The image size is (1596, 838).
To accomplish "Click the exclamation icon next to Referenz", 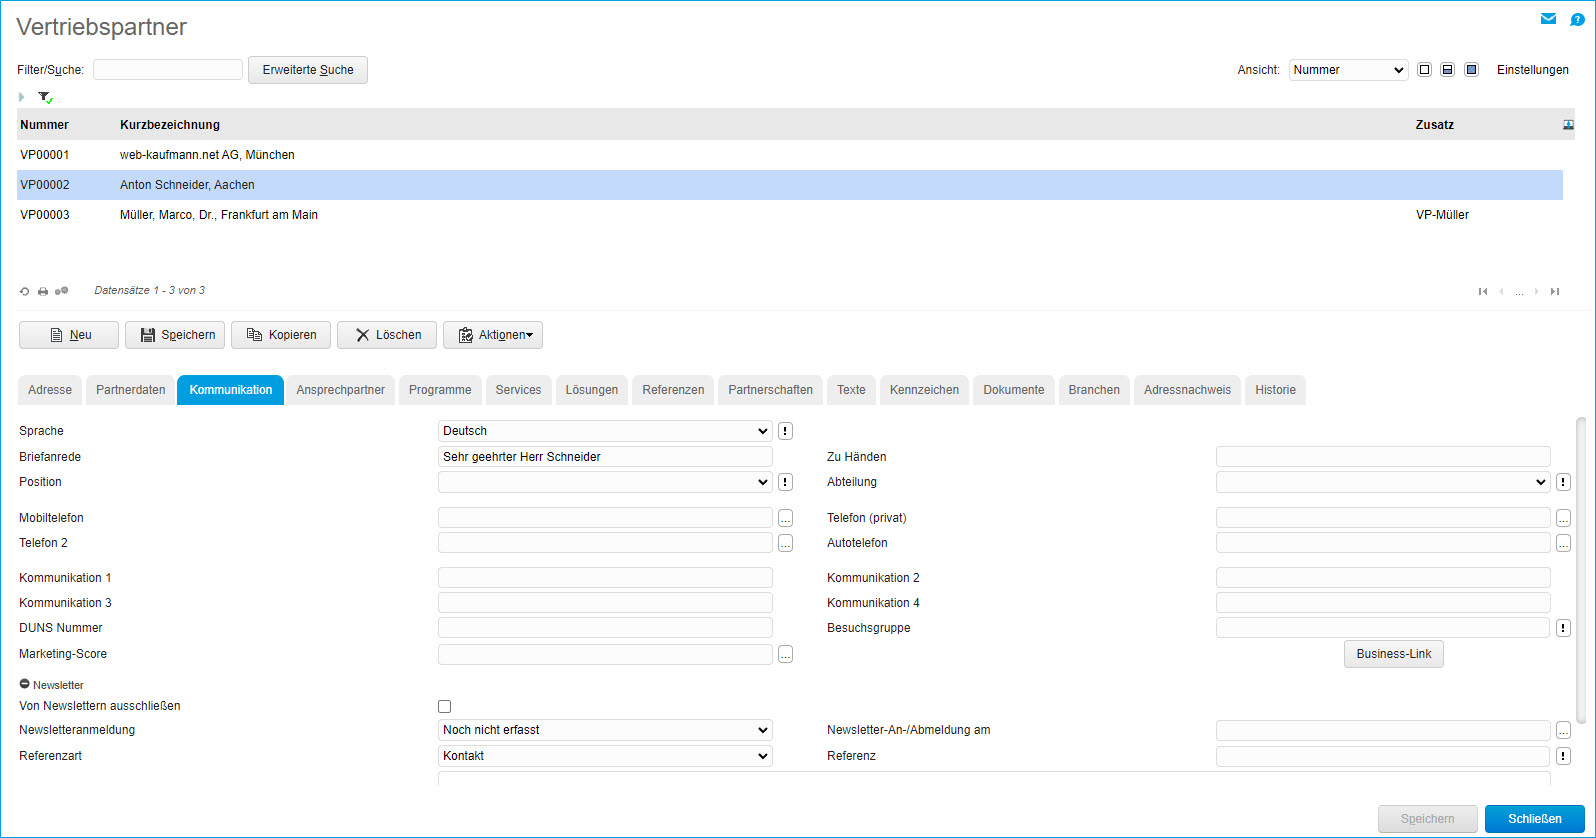I will pyautogui.click(x=1563, y=756).
